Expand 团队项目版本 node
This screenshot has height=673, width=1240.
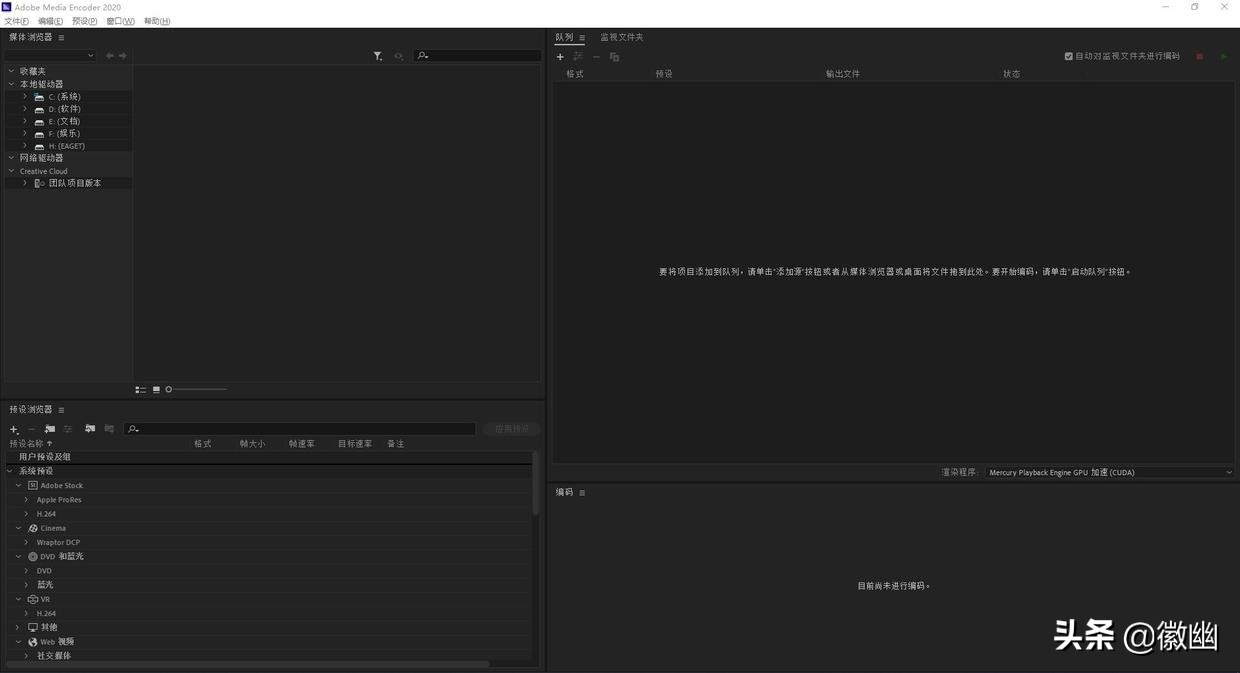(25, 183)
